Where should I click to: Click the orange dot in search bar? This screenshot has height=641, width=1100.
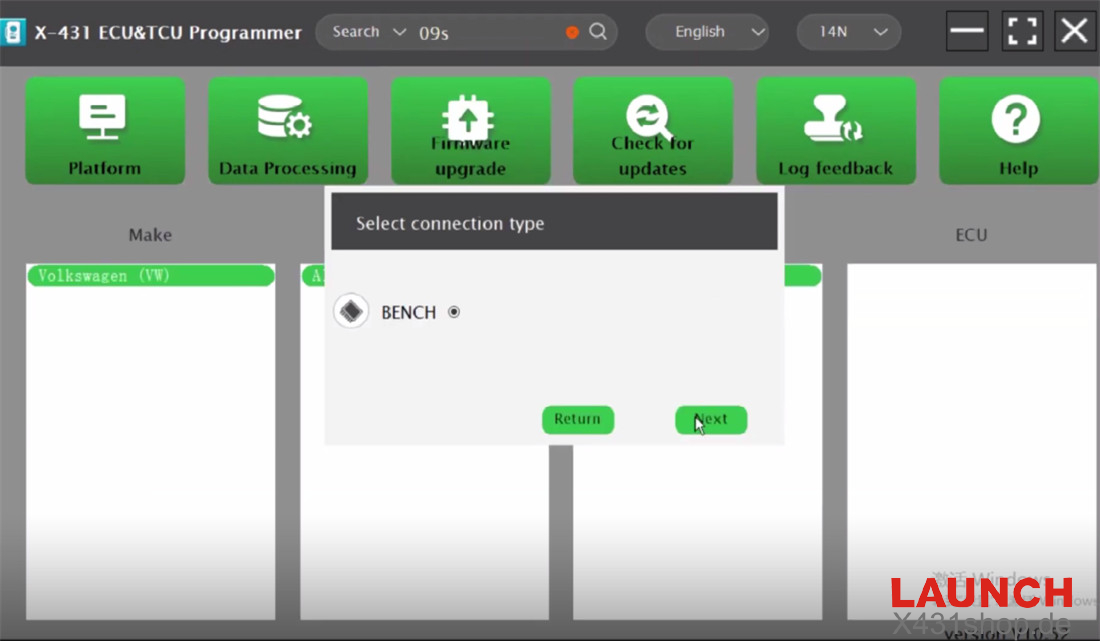[x=572, y=32]
